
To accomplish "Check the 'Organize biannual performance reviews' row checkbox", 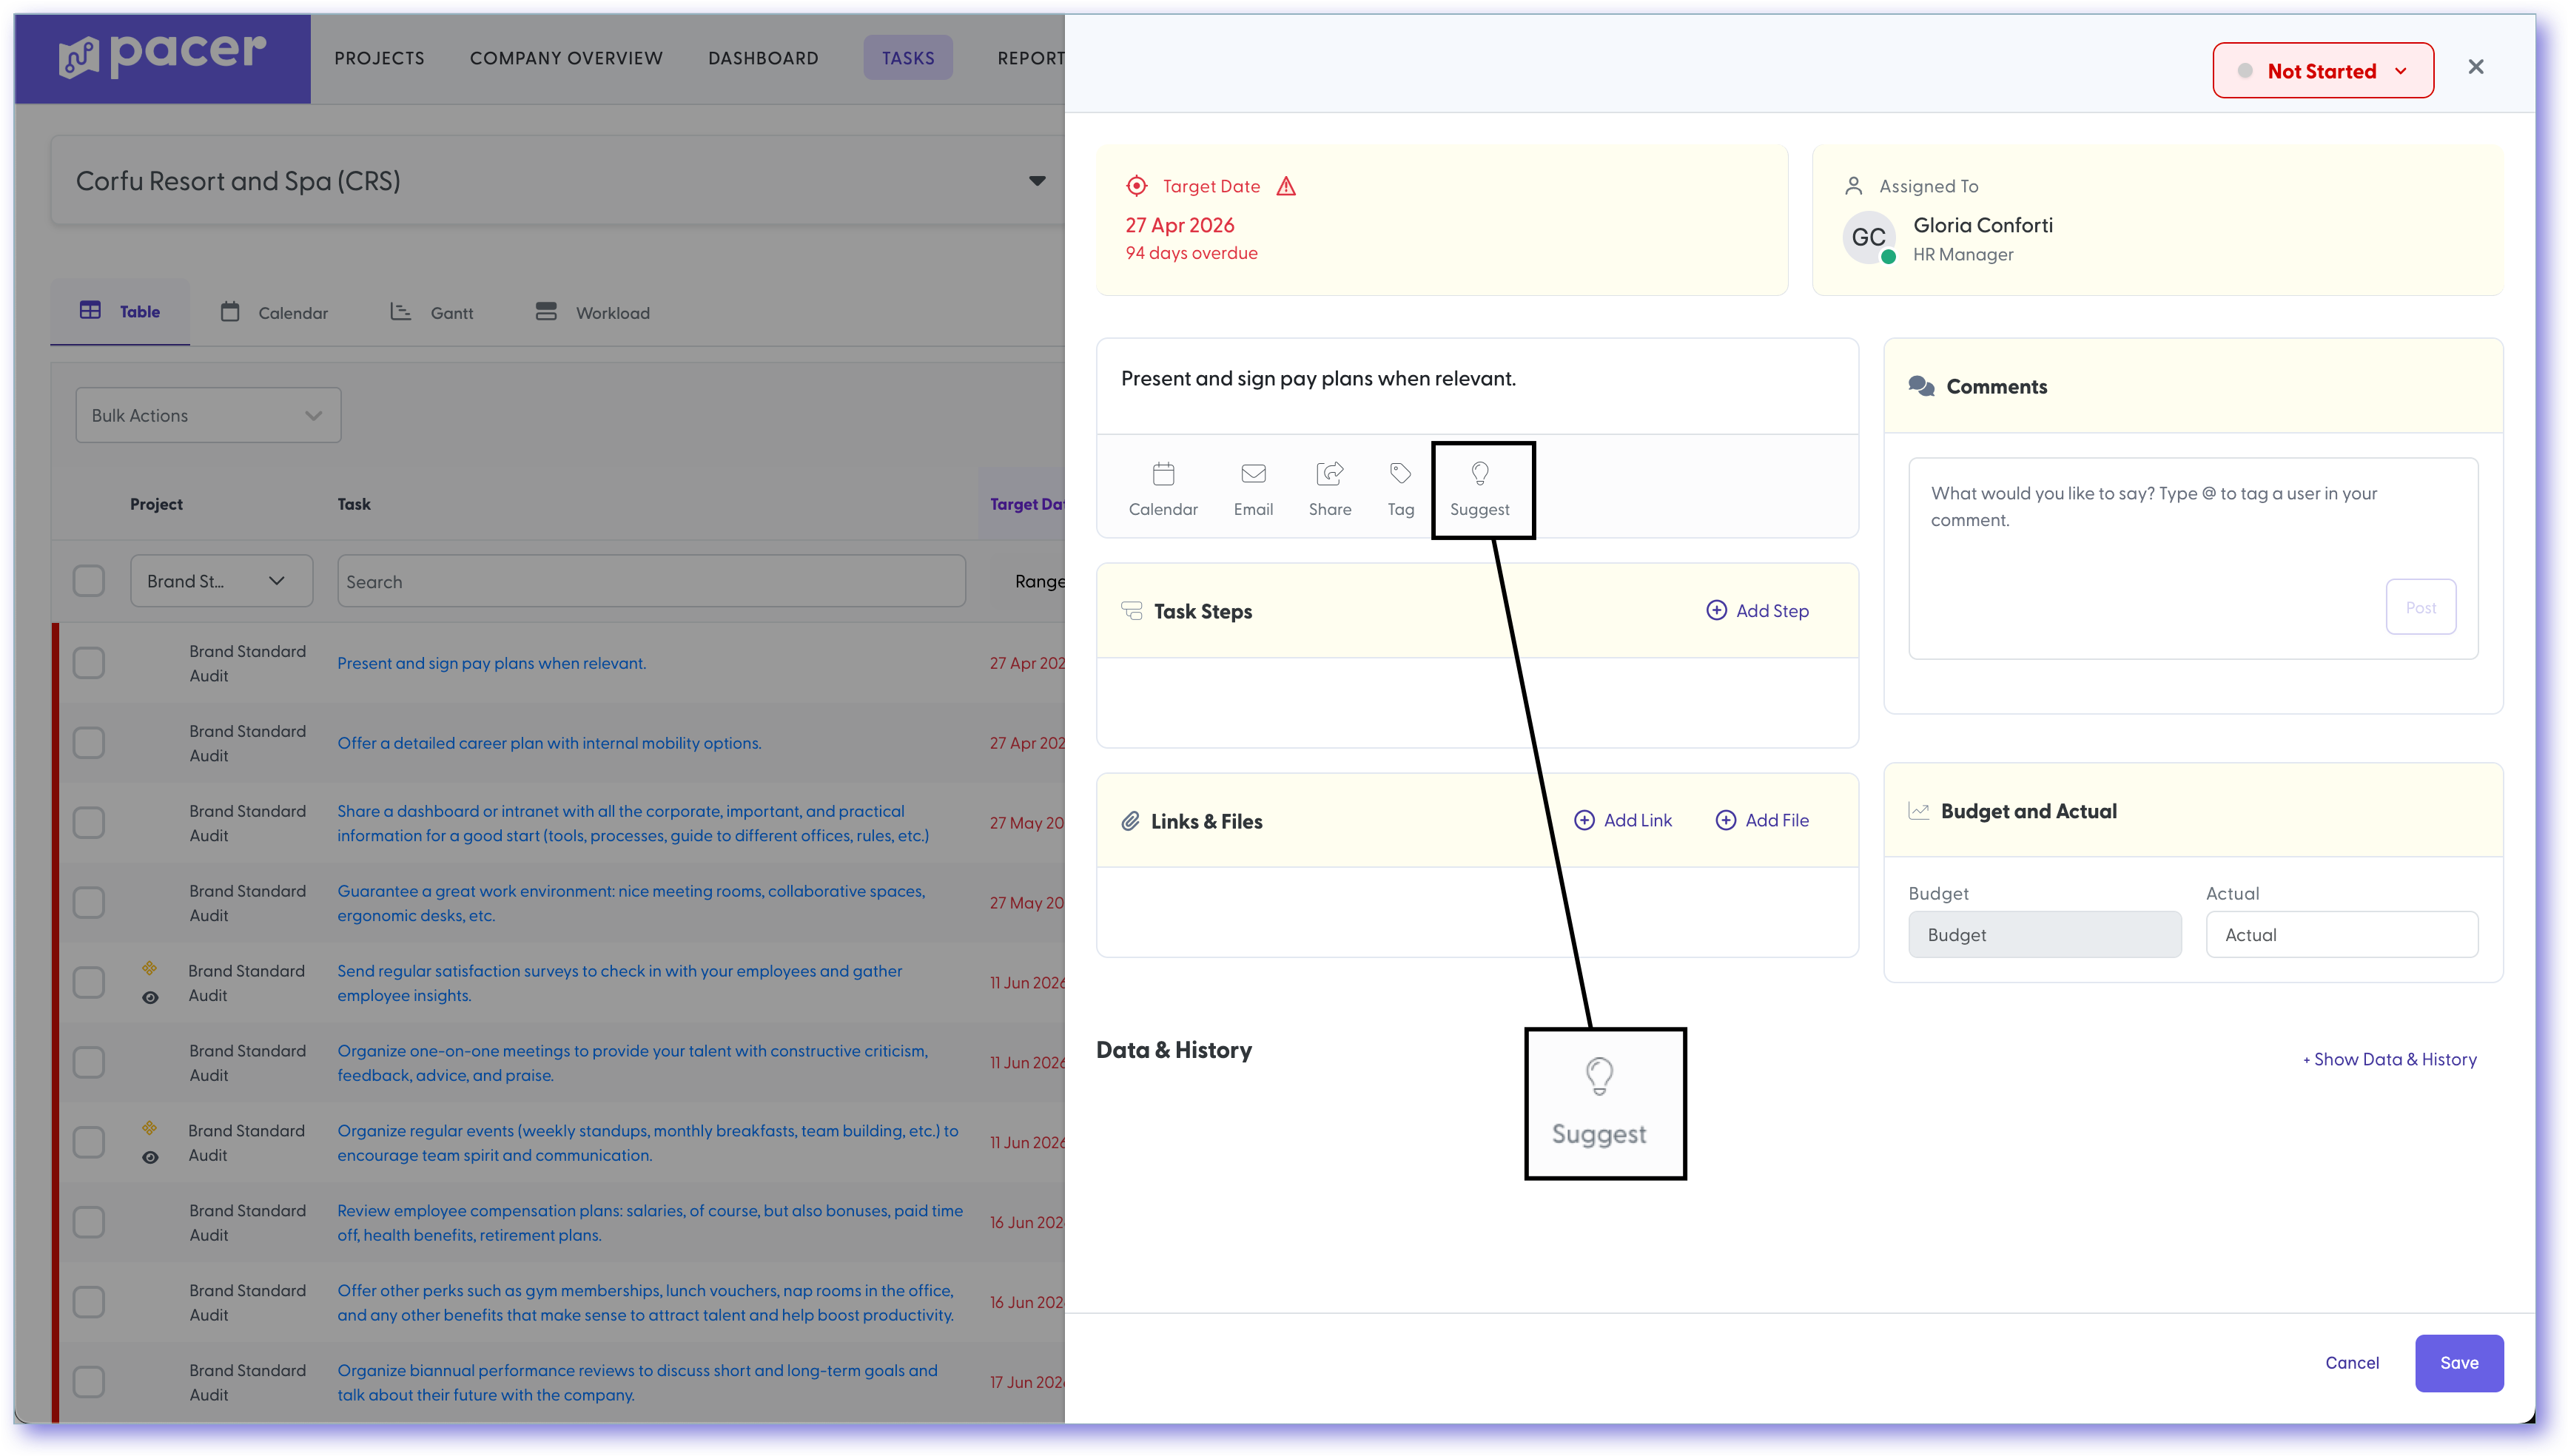I will [x=88, y=1382].
